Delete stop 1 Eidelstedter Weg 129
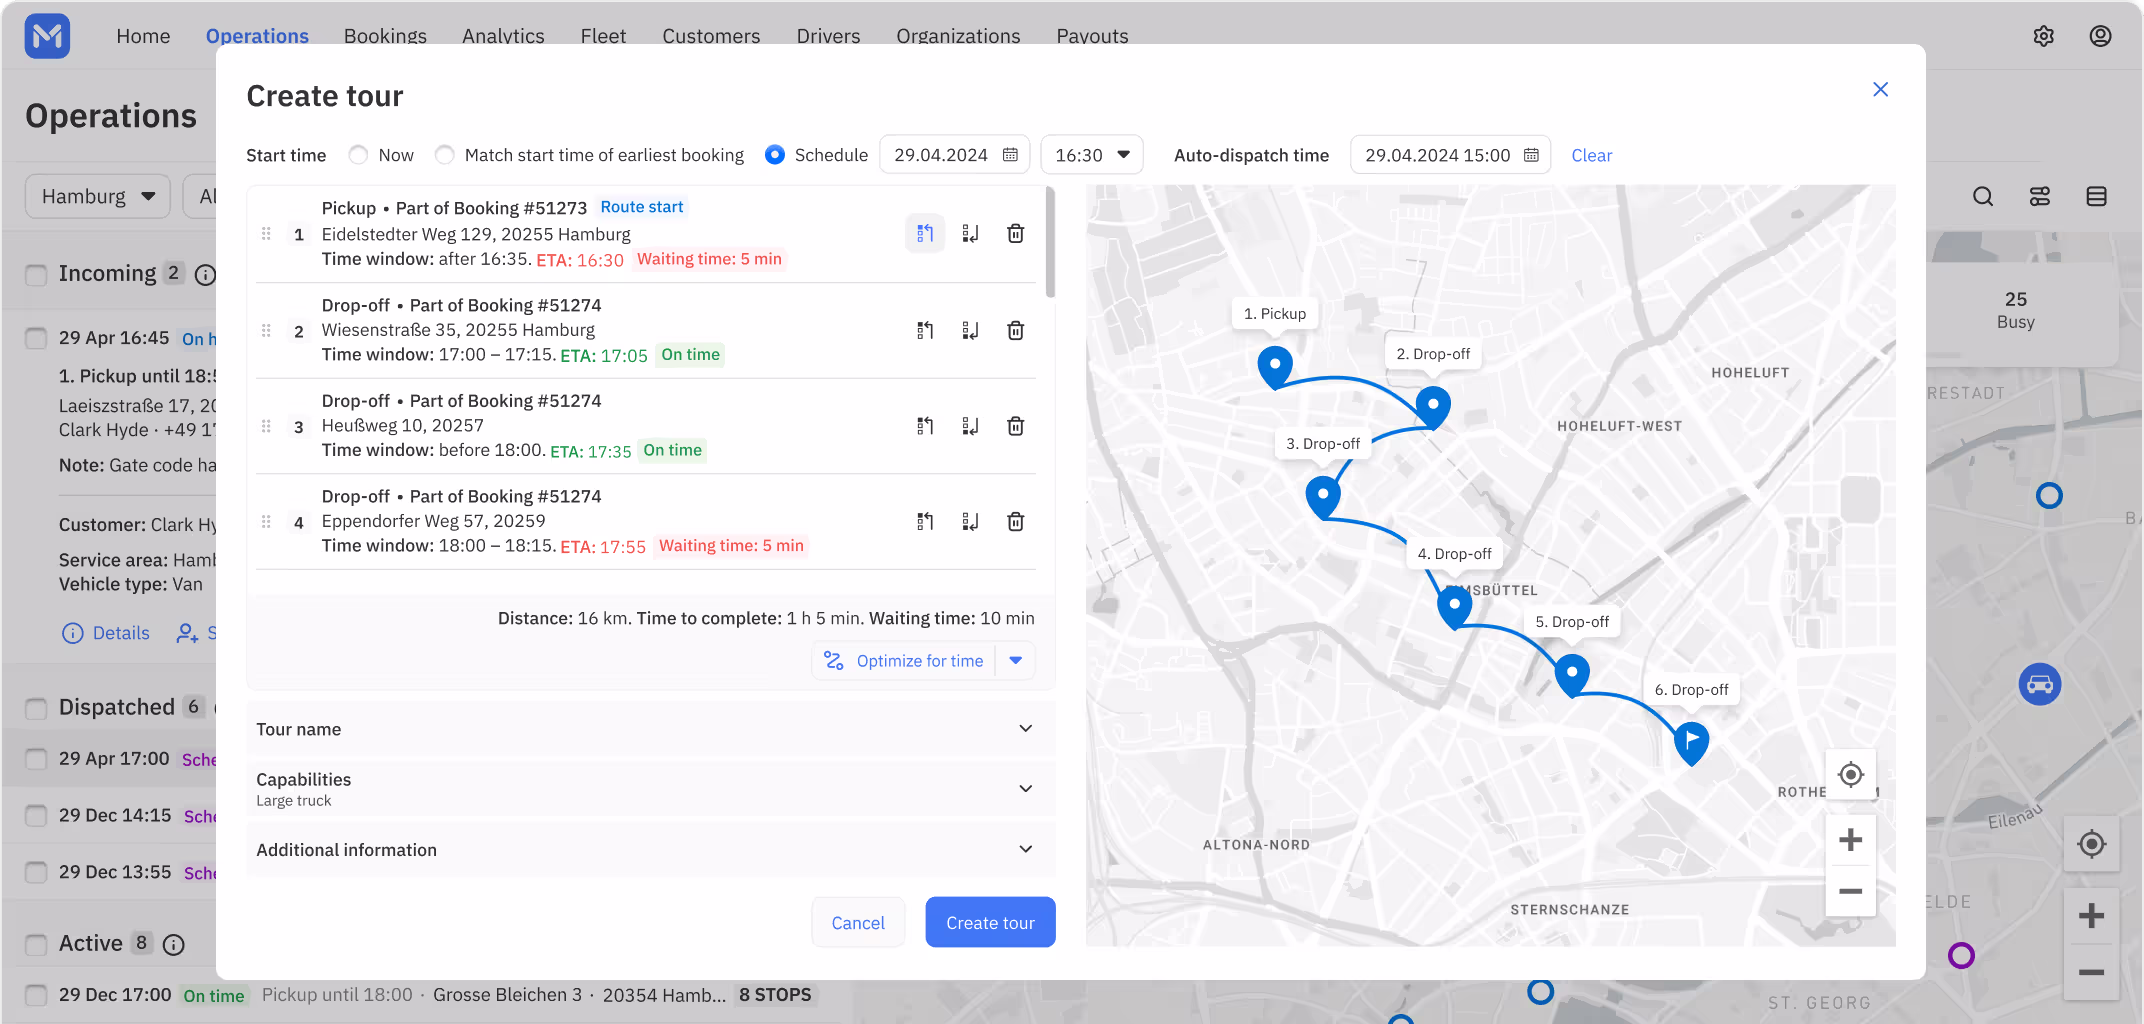 click(x=1015, y=234)
